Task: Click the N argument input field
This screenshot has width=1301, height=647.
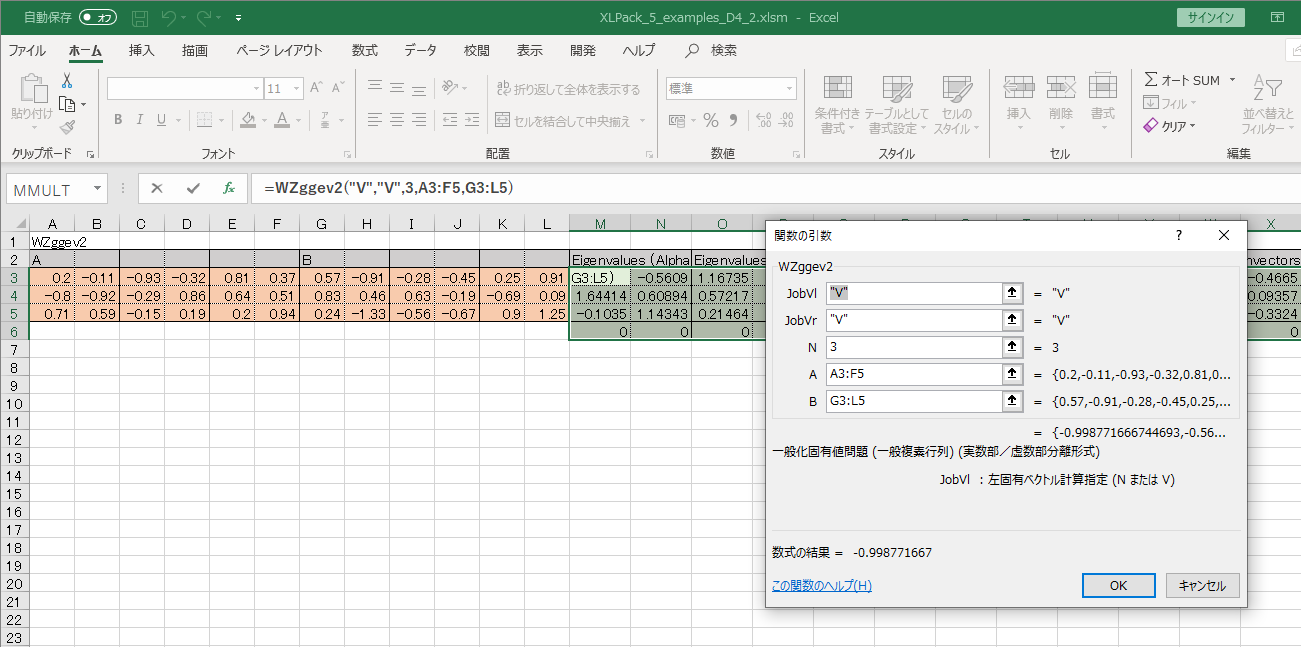Action: 914,348
